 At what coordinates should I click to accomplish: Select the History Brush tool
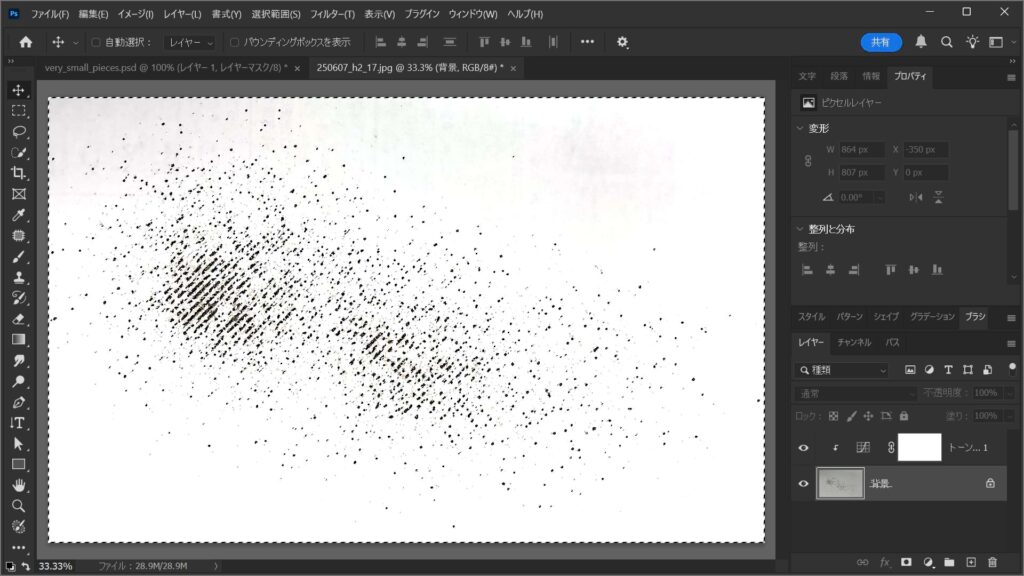point(18,298)
